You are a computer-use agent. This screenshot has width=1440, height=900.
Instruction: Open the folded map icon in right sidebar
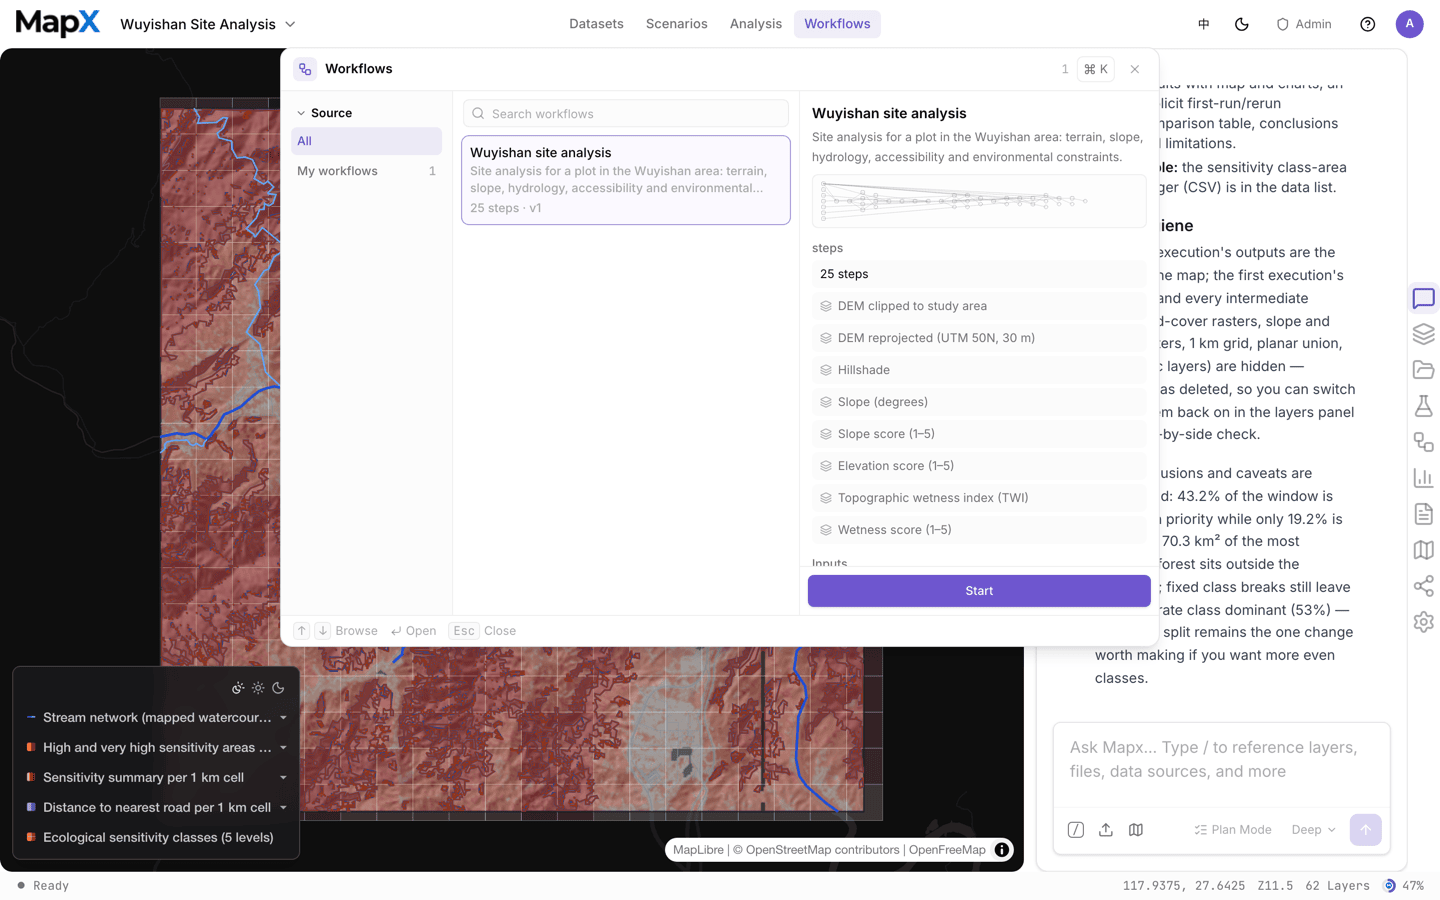1423,550
